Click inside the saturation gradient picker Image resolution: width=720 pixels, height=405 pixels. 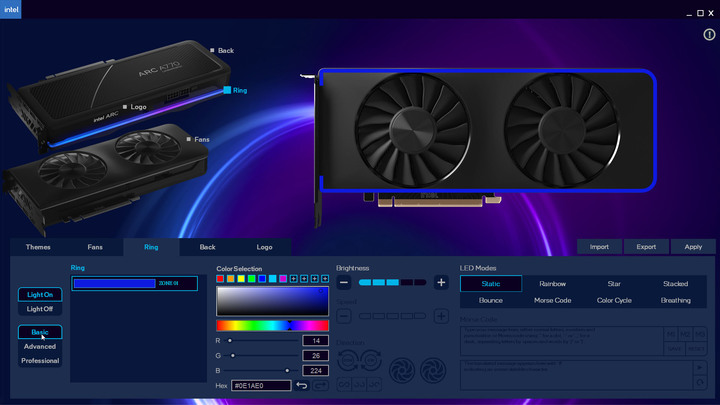[272, 301]
